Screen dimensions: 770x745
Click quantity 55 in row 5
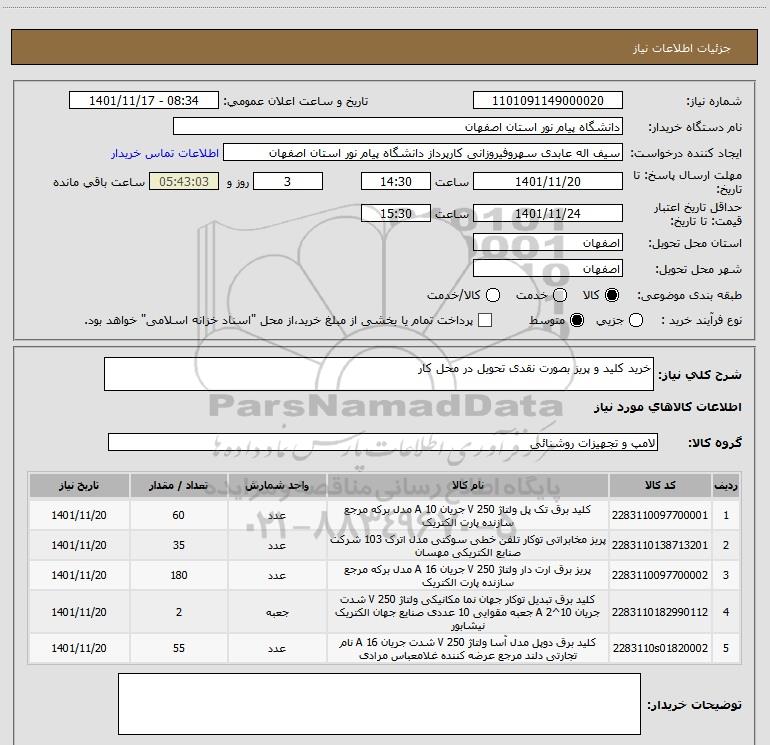[179, 648]
